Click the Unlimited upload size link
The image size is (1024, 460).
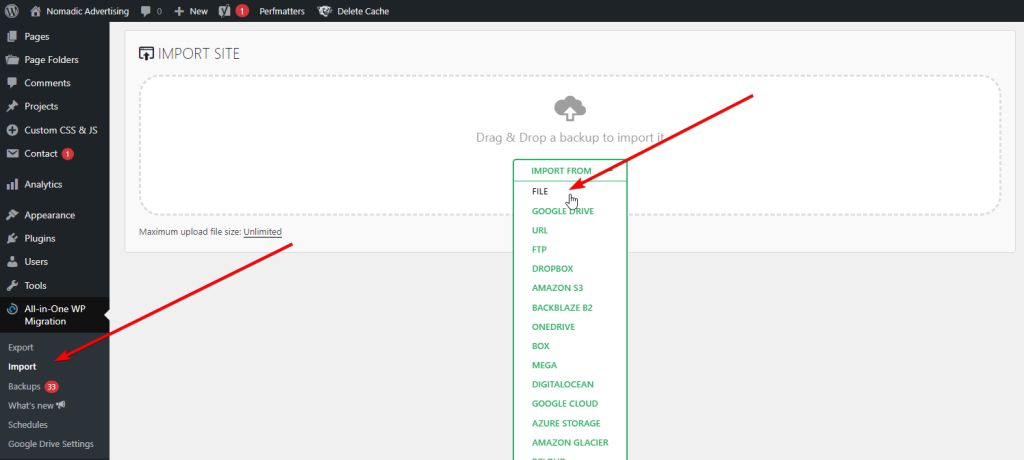coord(263,232)
